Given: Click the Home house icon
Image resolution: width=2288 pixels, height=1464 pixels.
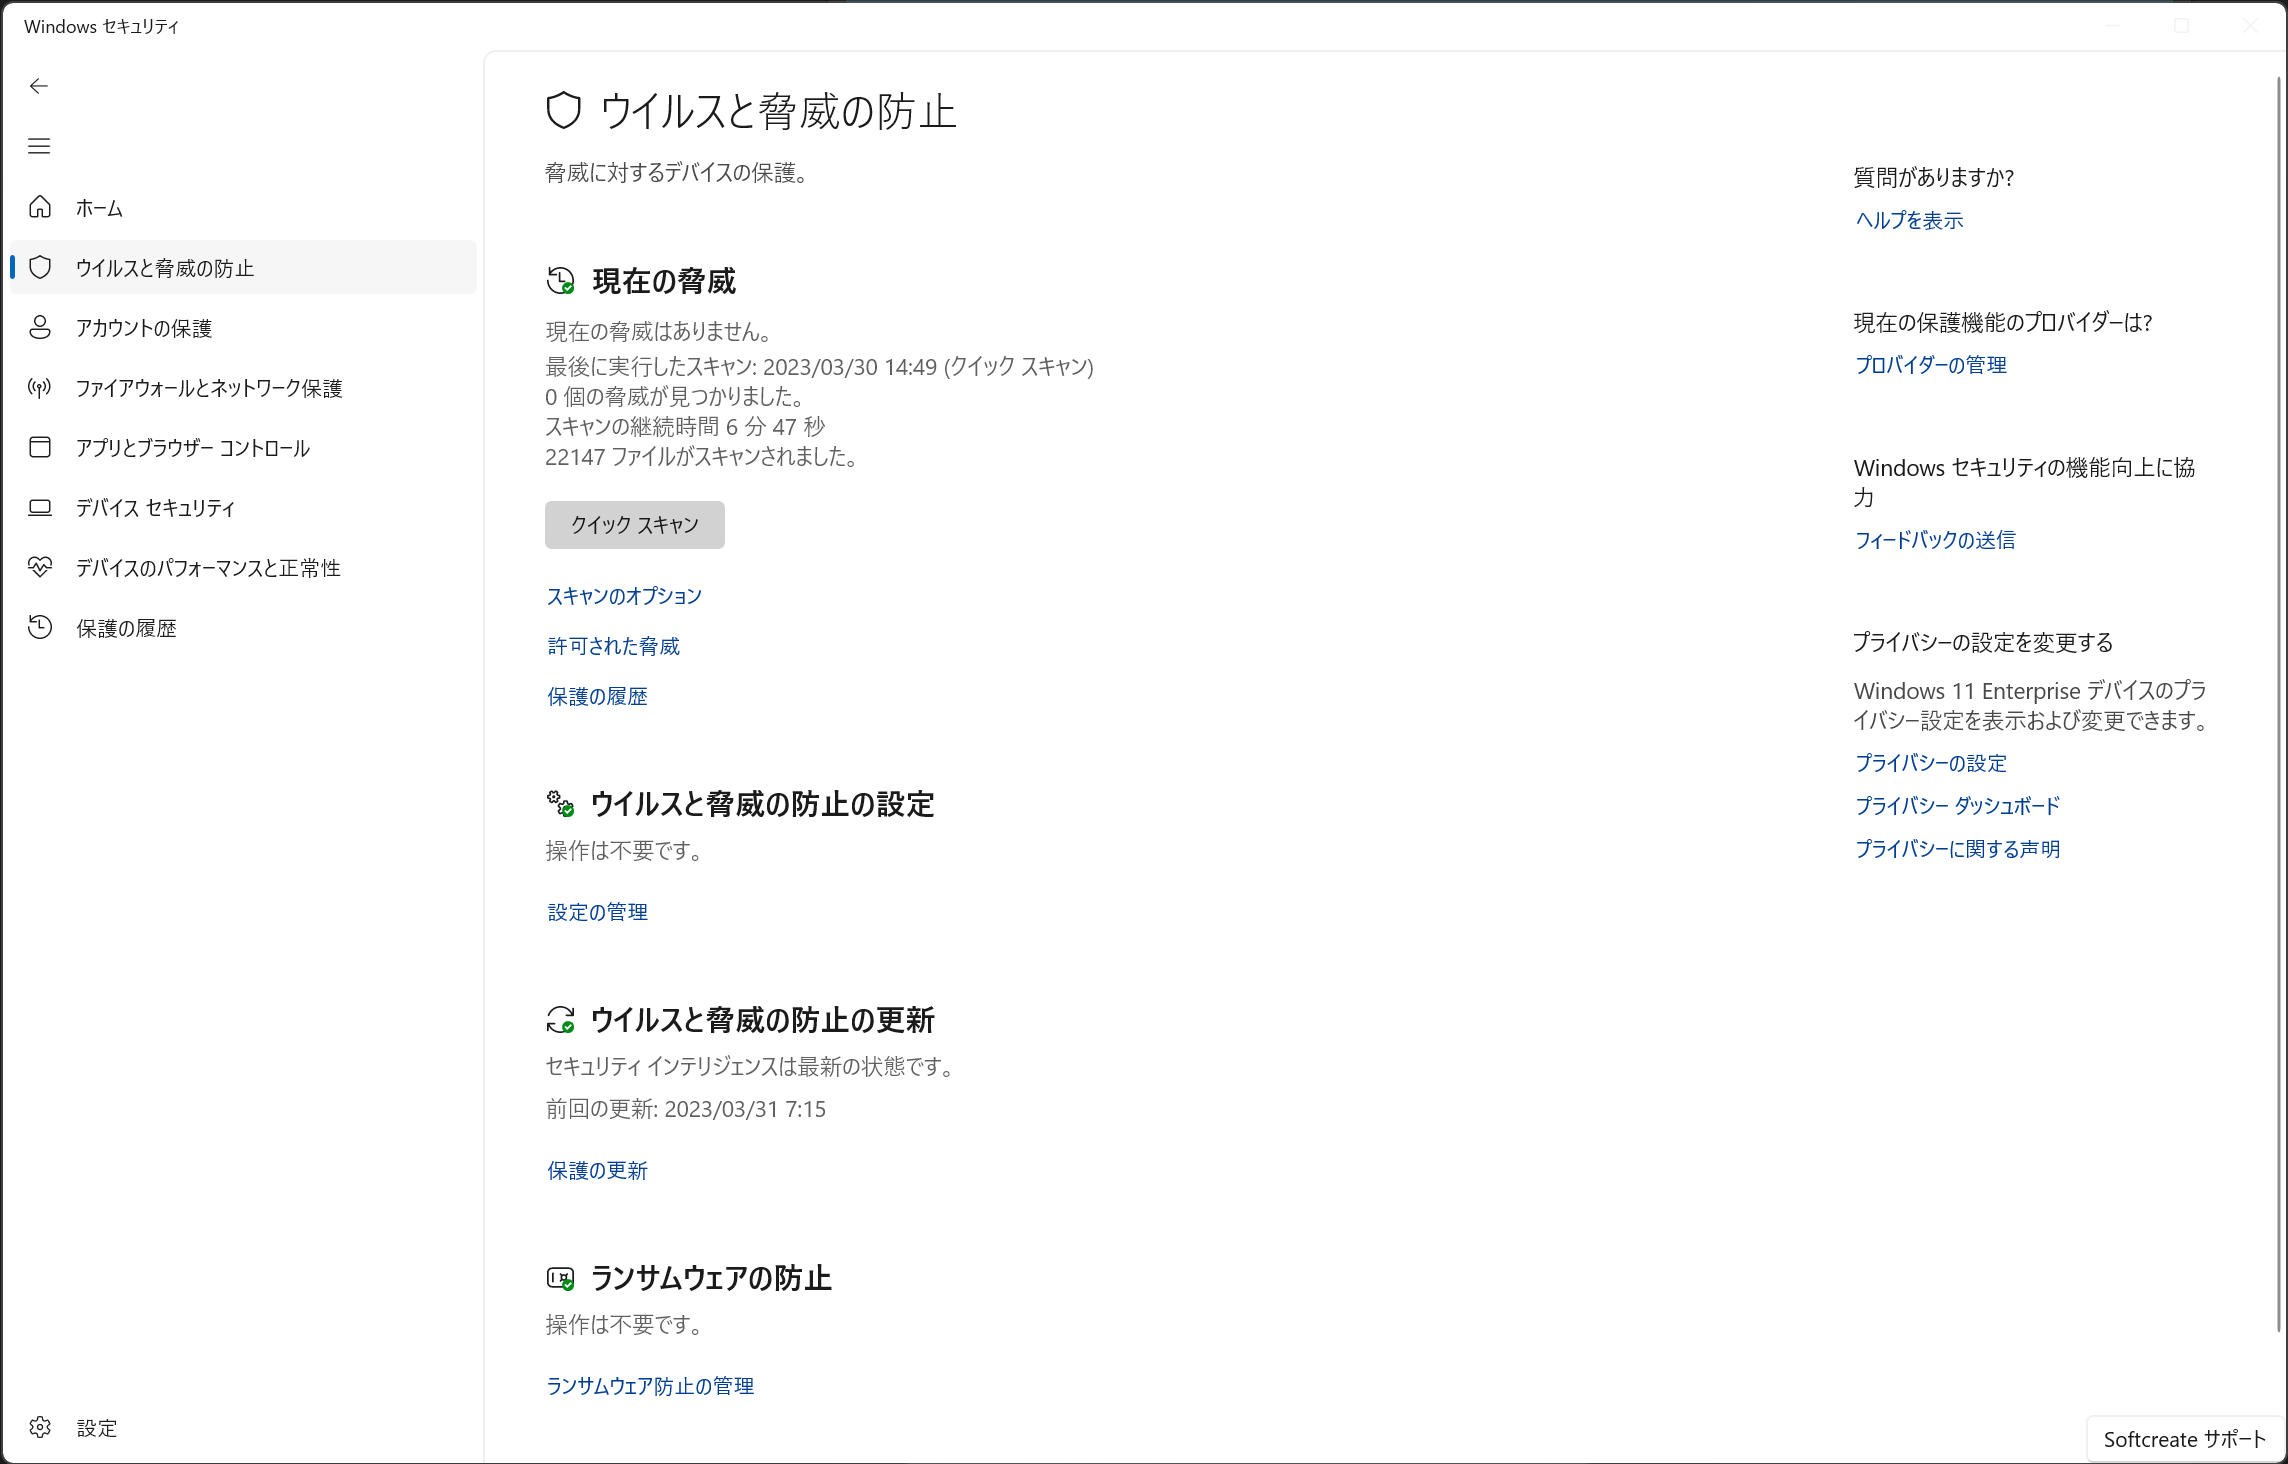Looking at the screenshot, I should (40, 207).
